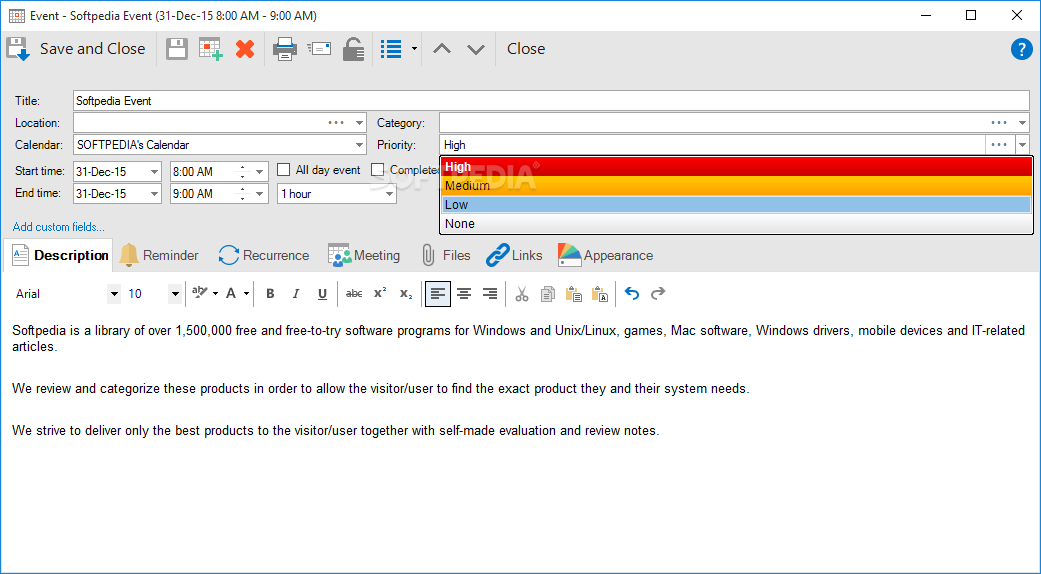Screen dimensions: 1041x574
Task: Select None priority option
Action: coord(736,224)
